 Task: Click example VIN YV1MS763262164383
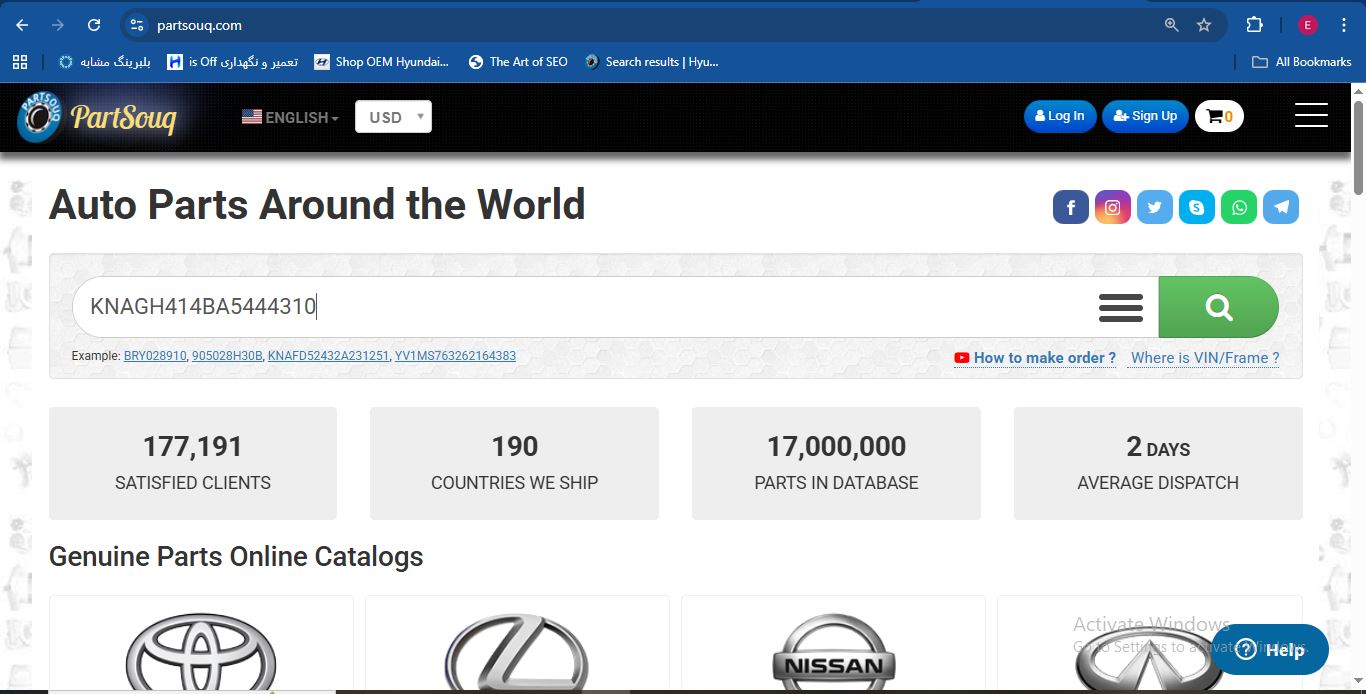(455, 356)
